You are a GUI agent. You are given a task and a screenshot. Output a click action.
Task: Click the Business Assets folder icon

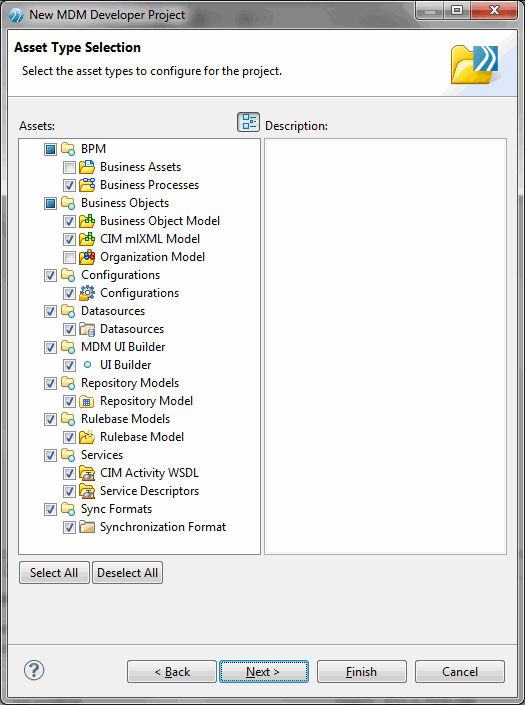(87, 167)
